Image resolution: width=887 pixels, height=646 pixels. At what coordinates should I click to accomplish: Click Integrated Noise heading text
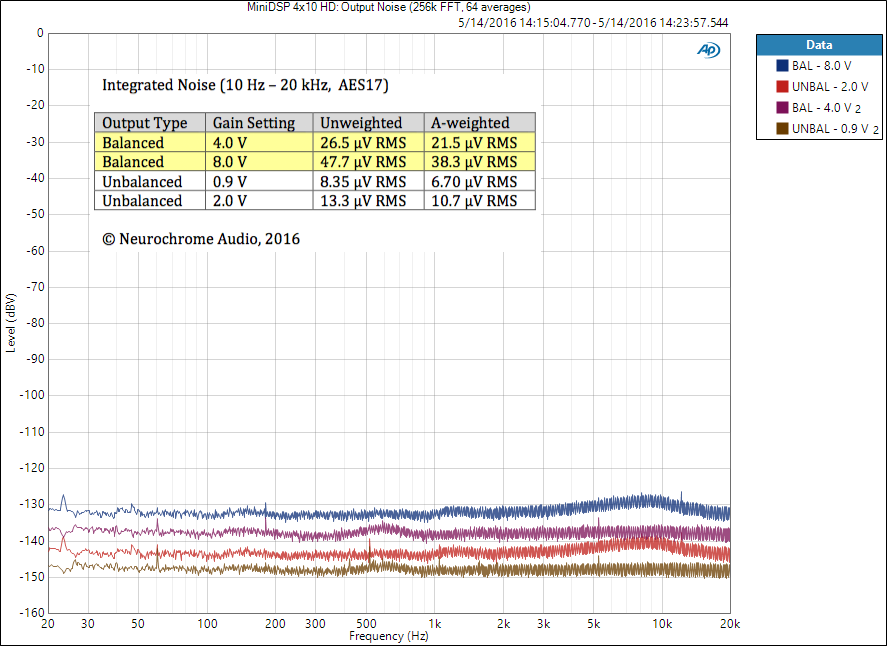pos(245,85)
